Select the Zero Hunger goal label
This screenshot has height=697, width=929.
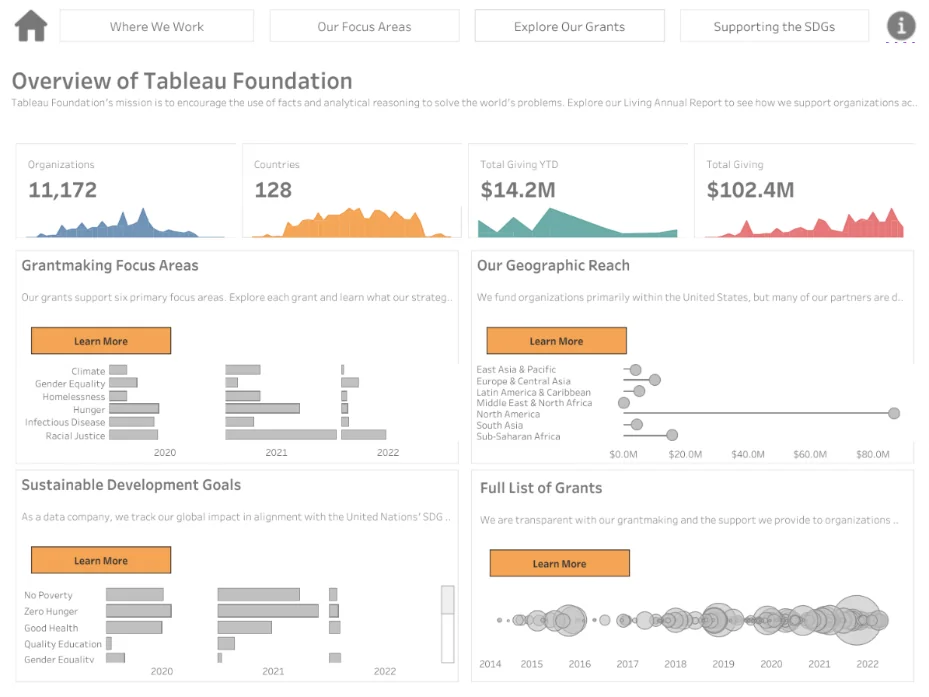[51, 611]
